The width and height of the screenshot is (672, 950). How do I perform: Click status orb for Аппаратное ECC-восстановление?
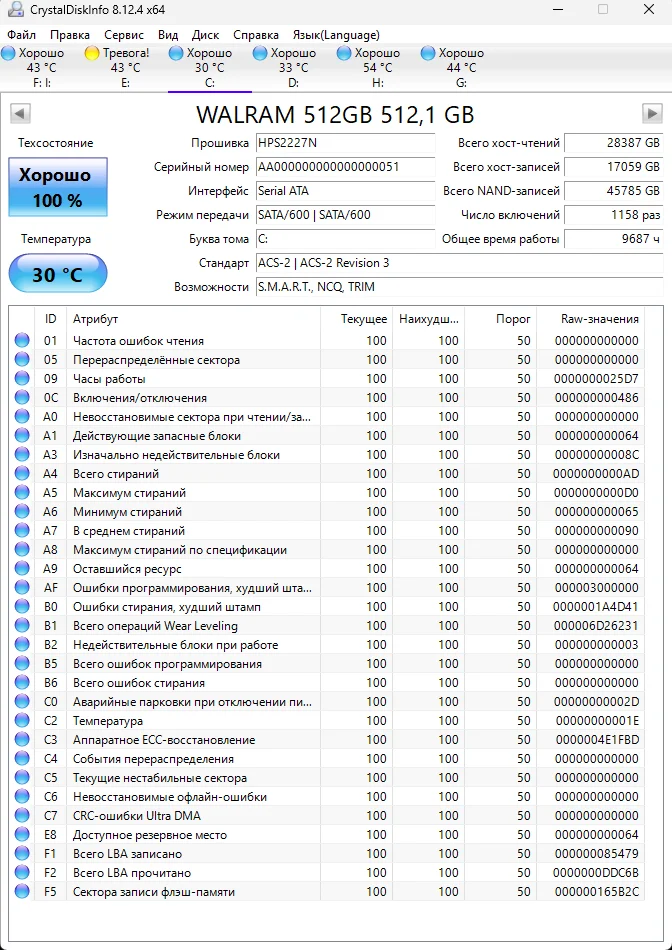[22, 740]
